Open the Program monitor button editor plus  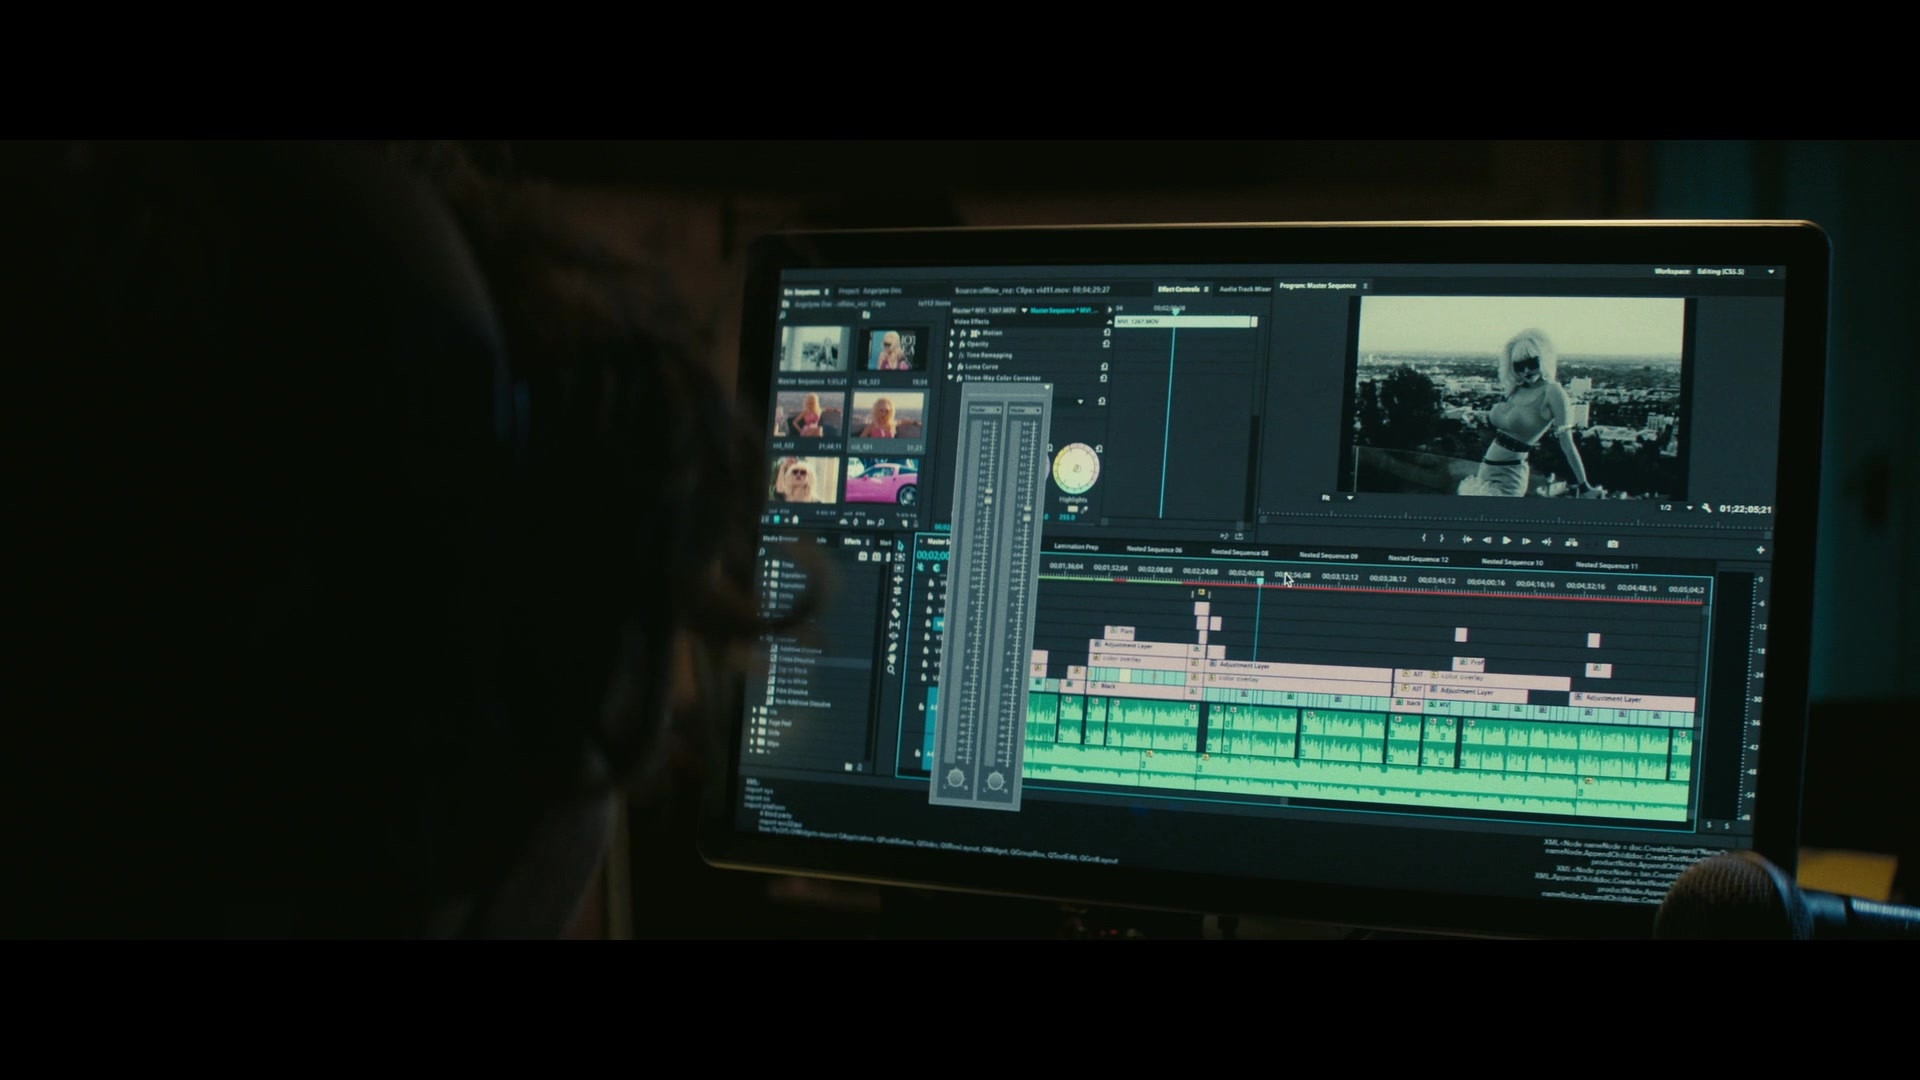point(1760,550)
